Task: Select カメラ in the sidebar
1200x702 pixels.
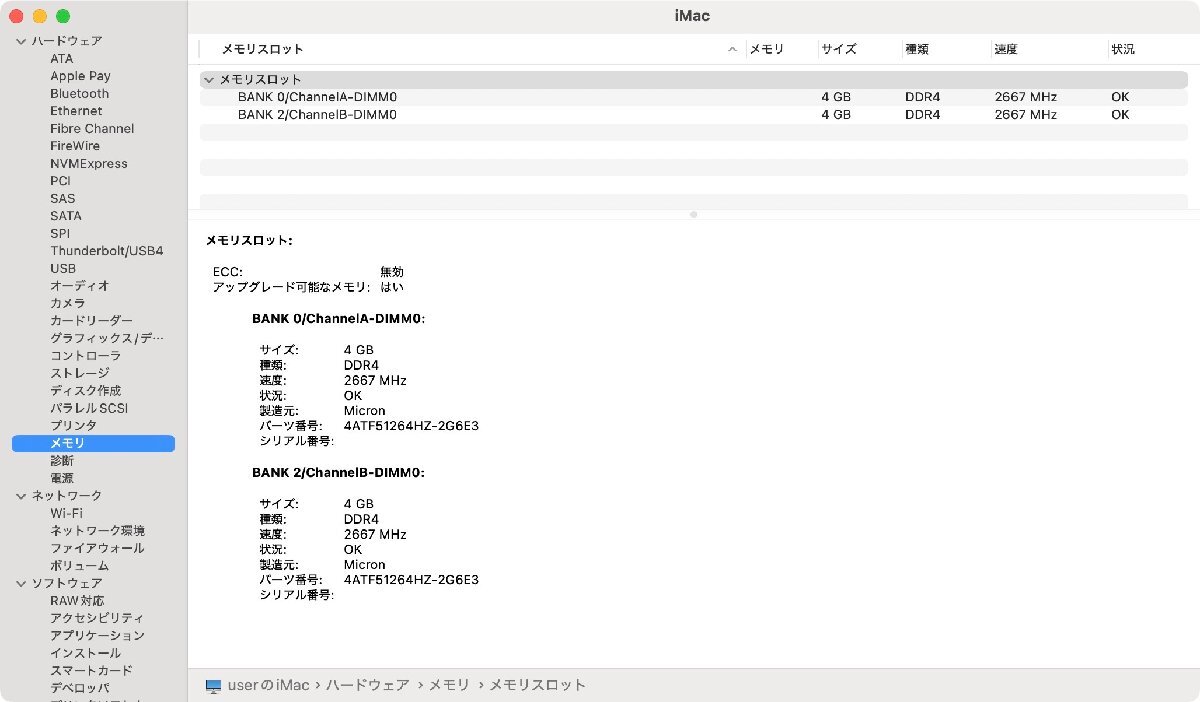Action: (x=64, y=302)
